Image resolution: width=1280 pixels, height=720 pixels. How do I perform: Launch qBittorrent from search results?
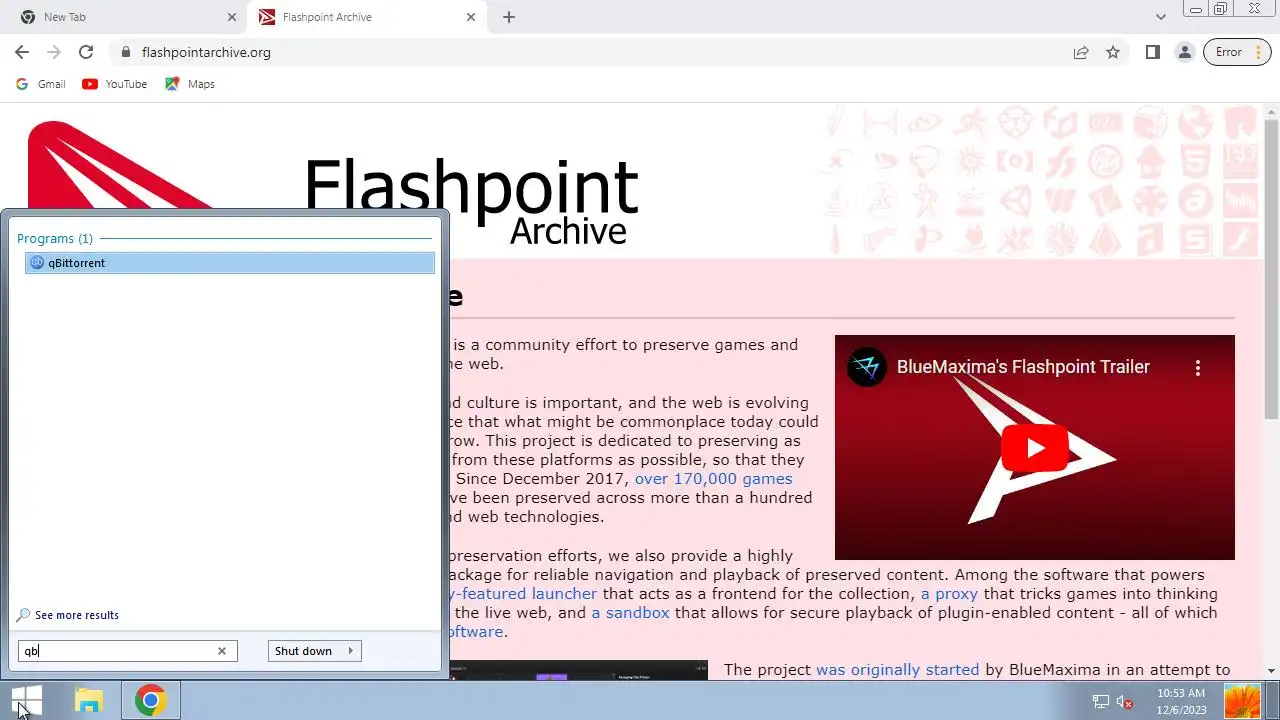pos(229,263)
